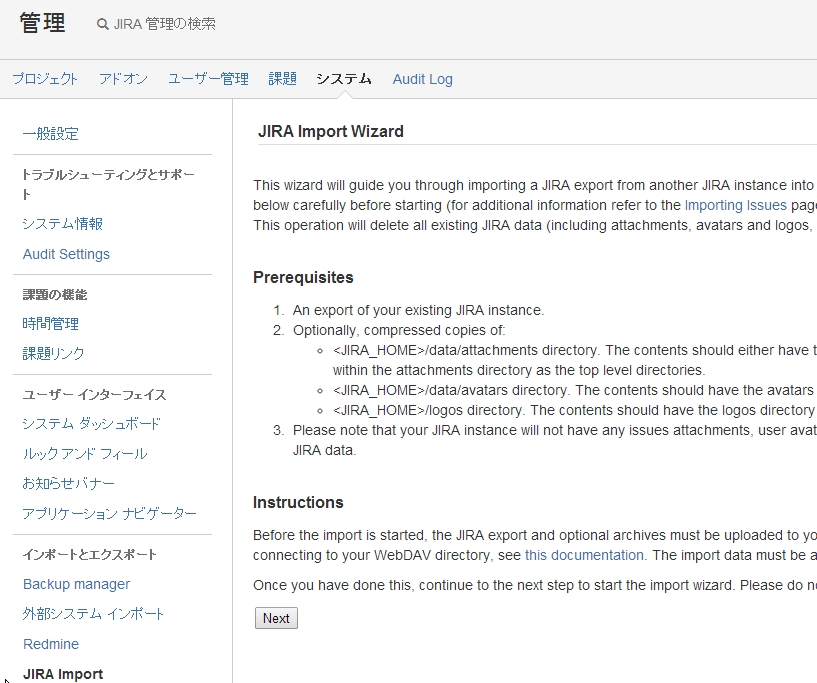The image size is (817, 683).
Task: Open 一般設定 in the sidebar
Action: [x=51, y=134]
